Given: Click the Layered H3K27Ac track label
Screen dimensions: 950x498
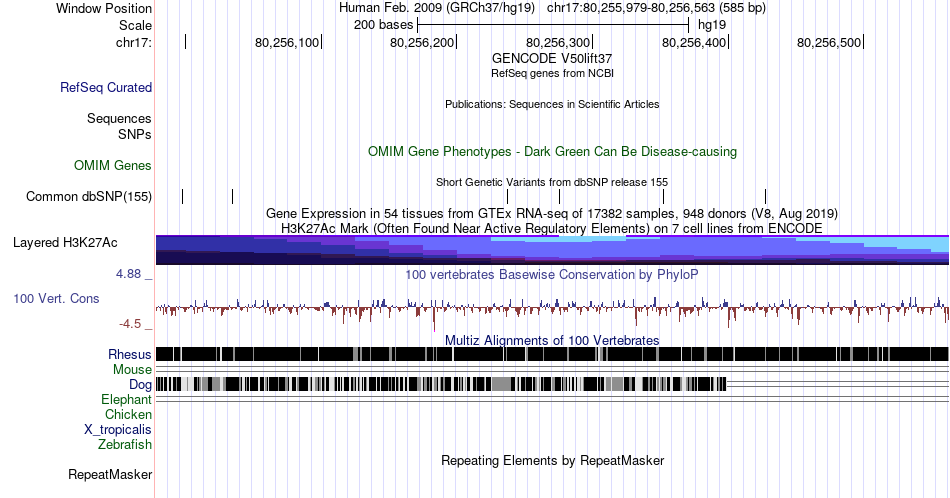Looking at the screenshot, I should 65,242.
